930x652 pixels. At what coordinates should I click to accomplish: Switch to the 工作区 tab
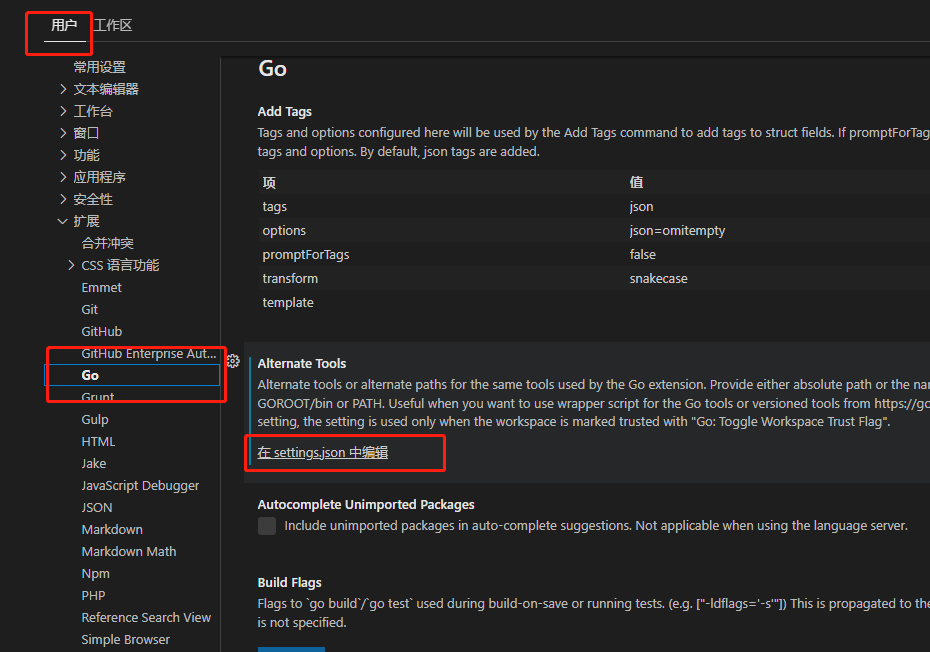pyautogui.click(x=113, y=25)
